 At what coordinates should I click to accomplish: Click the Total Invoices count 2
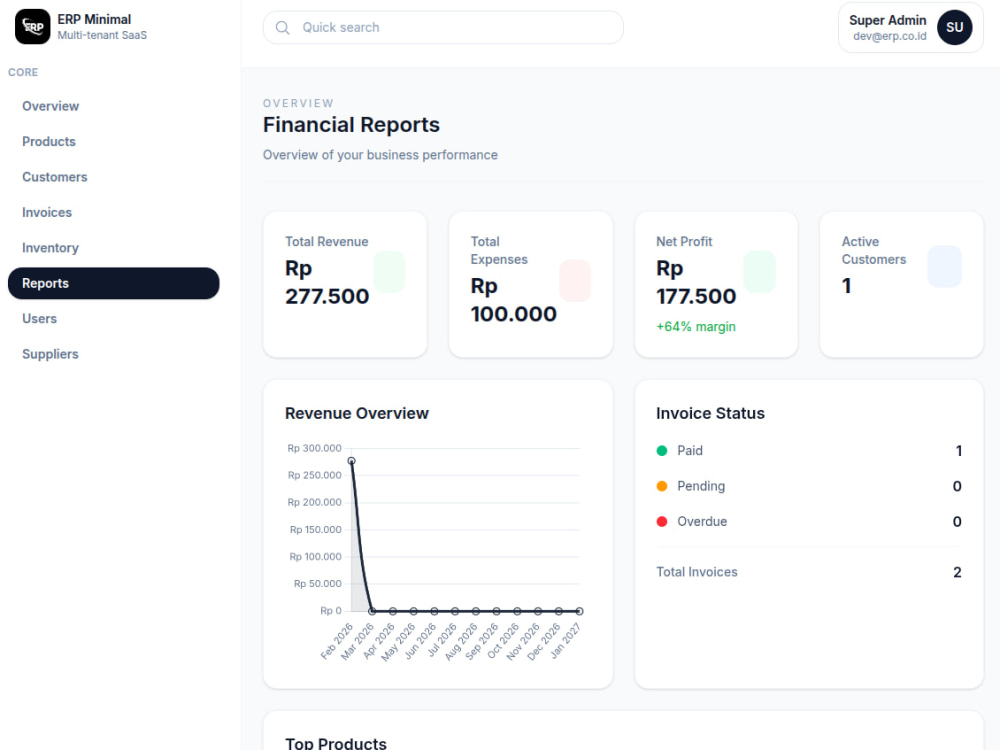tap(957, 572)
